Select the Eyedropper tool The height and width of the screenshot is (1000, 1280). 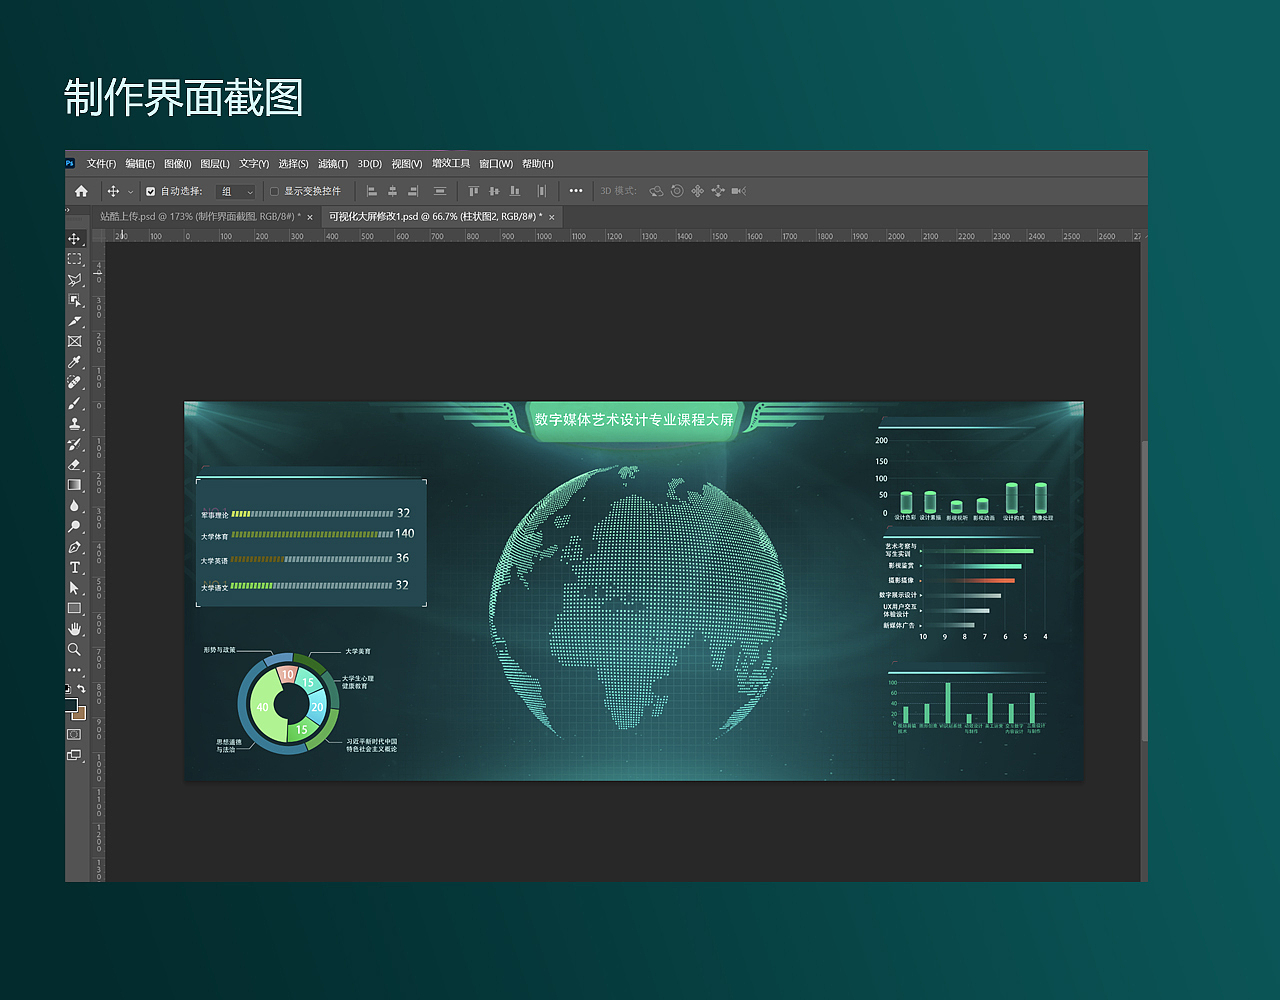click(x=74, y=362)
